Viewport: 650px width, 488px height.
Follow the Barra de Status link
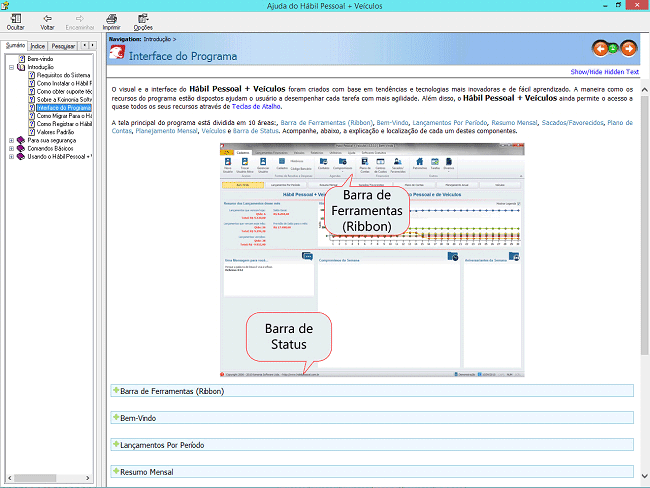click(255, 131)
